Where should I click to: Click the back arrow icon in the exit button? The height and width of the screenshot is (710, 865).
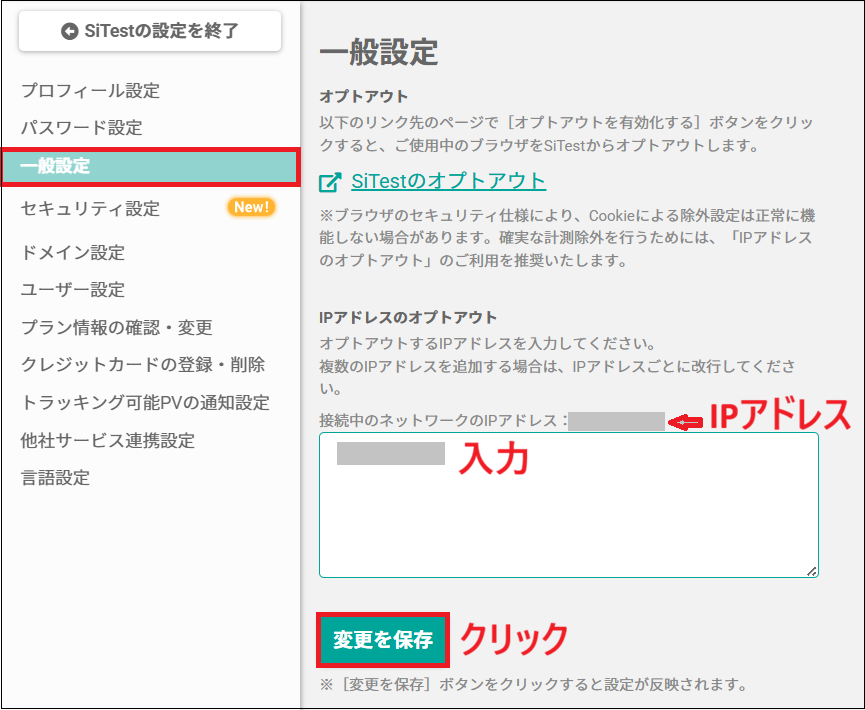(x=69, y=30)
